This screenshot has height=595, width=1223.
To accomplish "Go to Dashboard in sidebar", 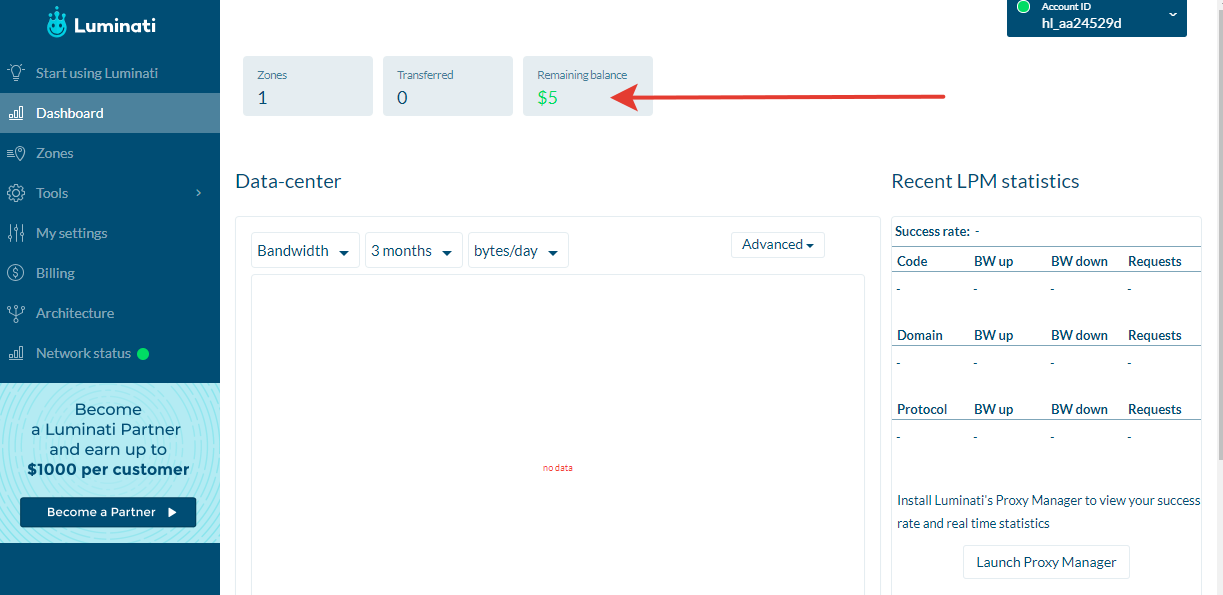I will click(x=110, y=113).
